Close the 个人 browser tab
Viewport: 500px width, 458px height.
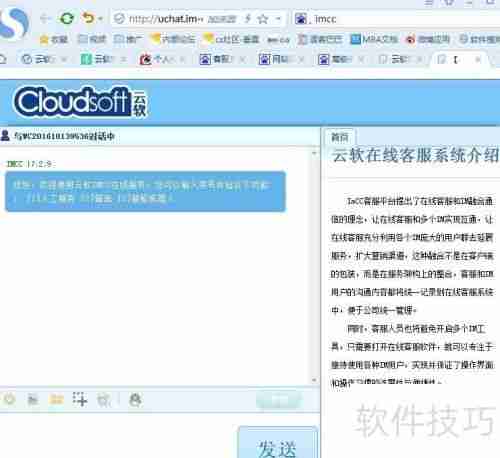pos(183,60)
